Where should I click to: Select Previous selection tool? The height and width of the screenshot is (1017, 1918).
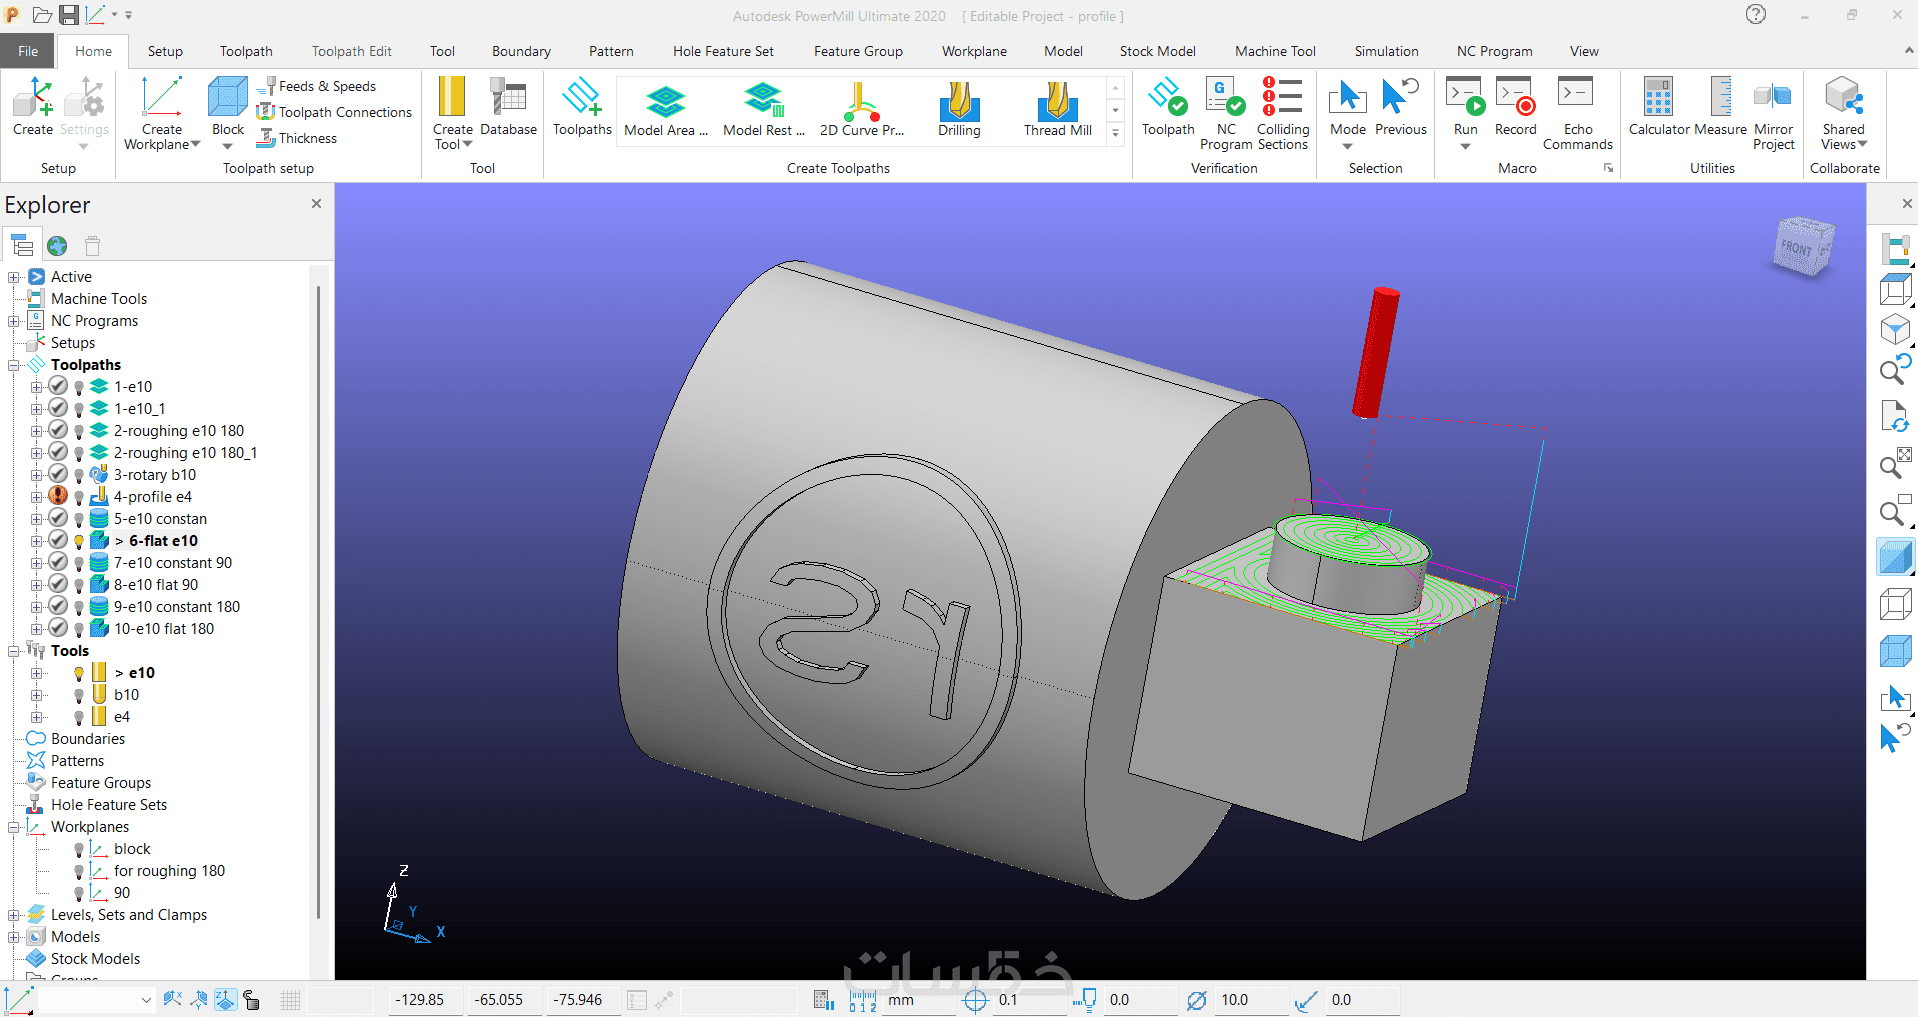(1400, 106)
